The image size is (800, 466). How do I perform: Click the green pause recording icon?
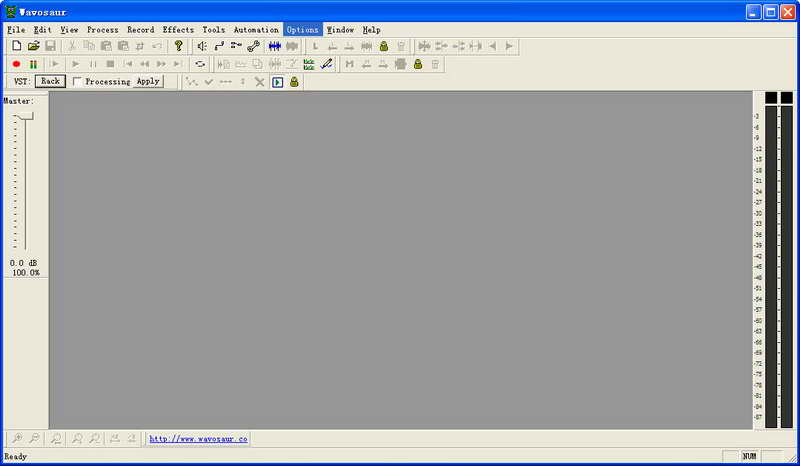pos(33,64)
